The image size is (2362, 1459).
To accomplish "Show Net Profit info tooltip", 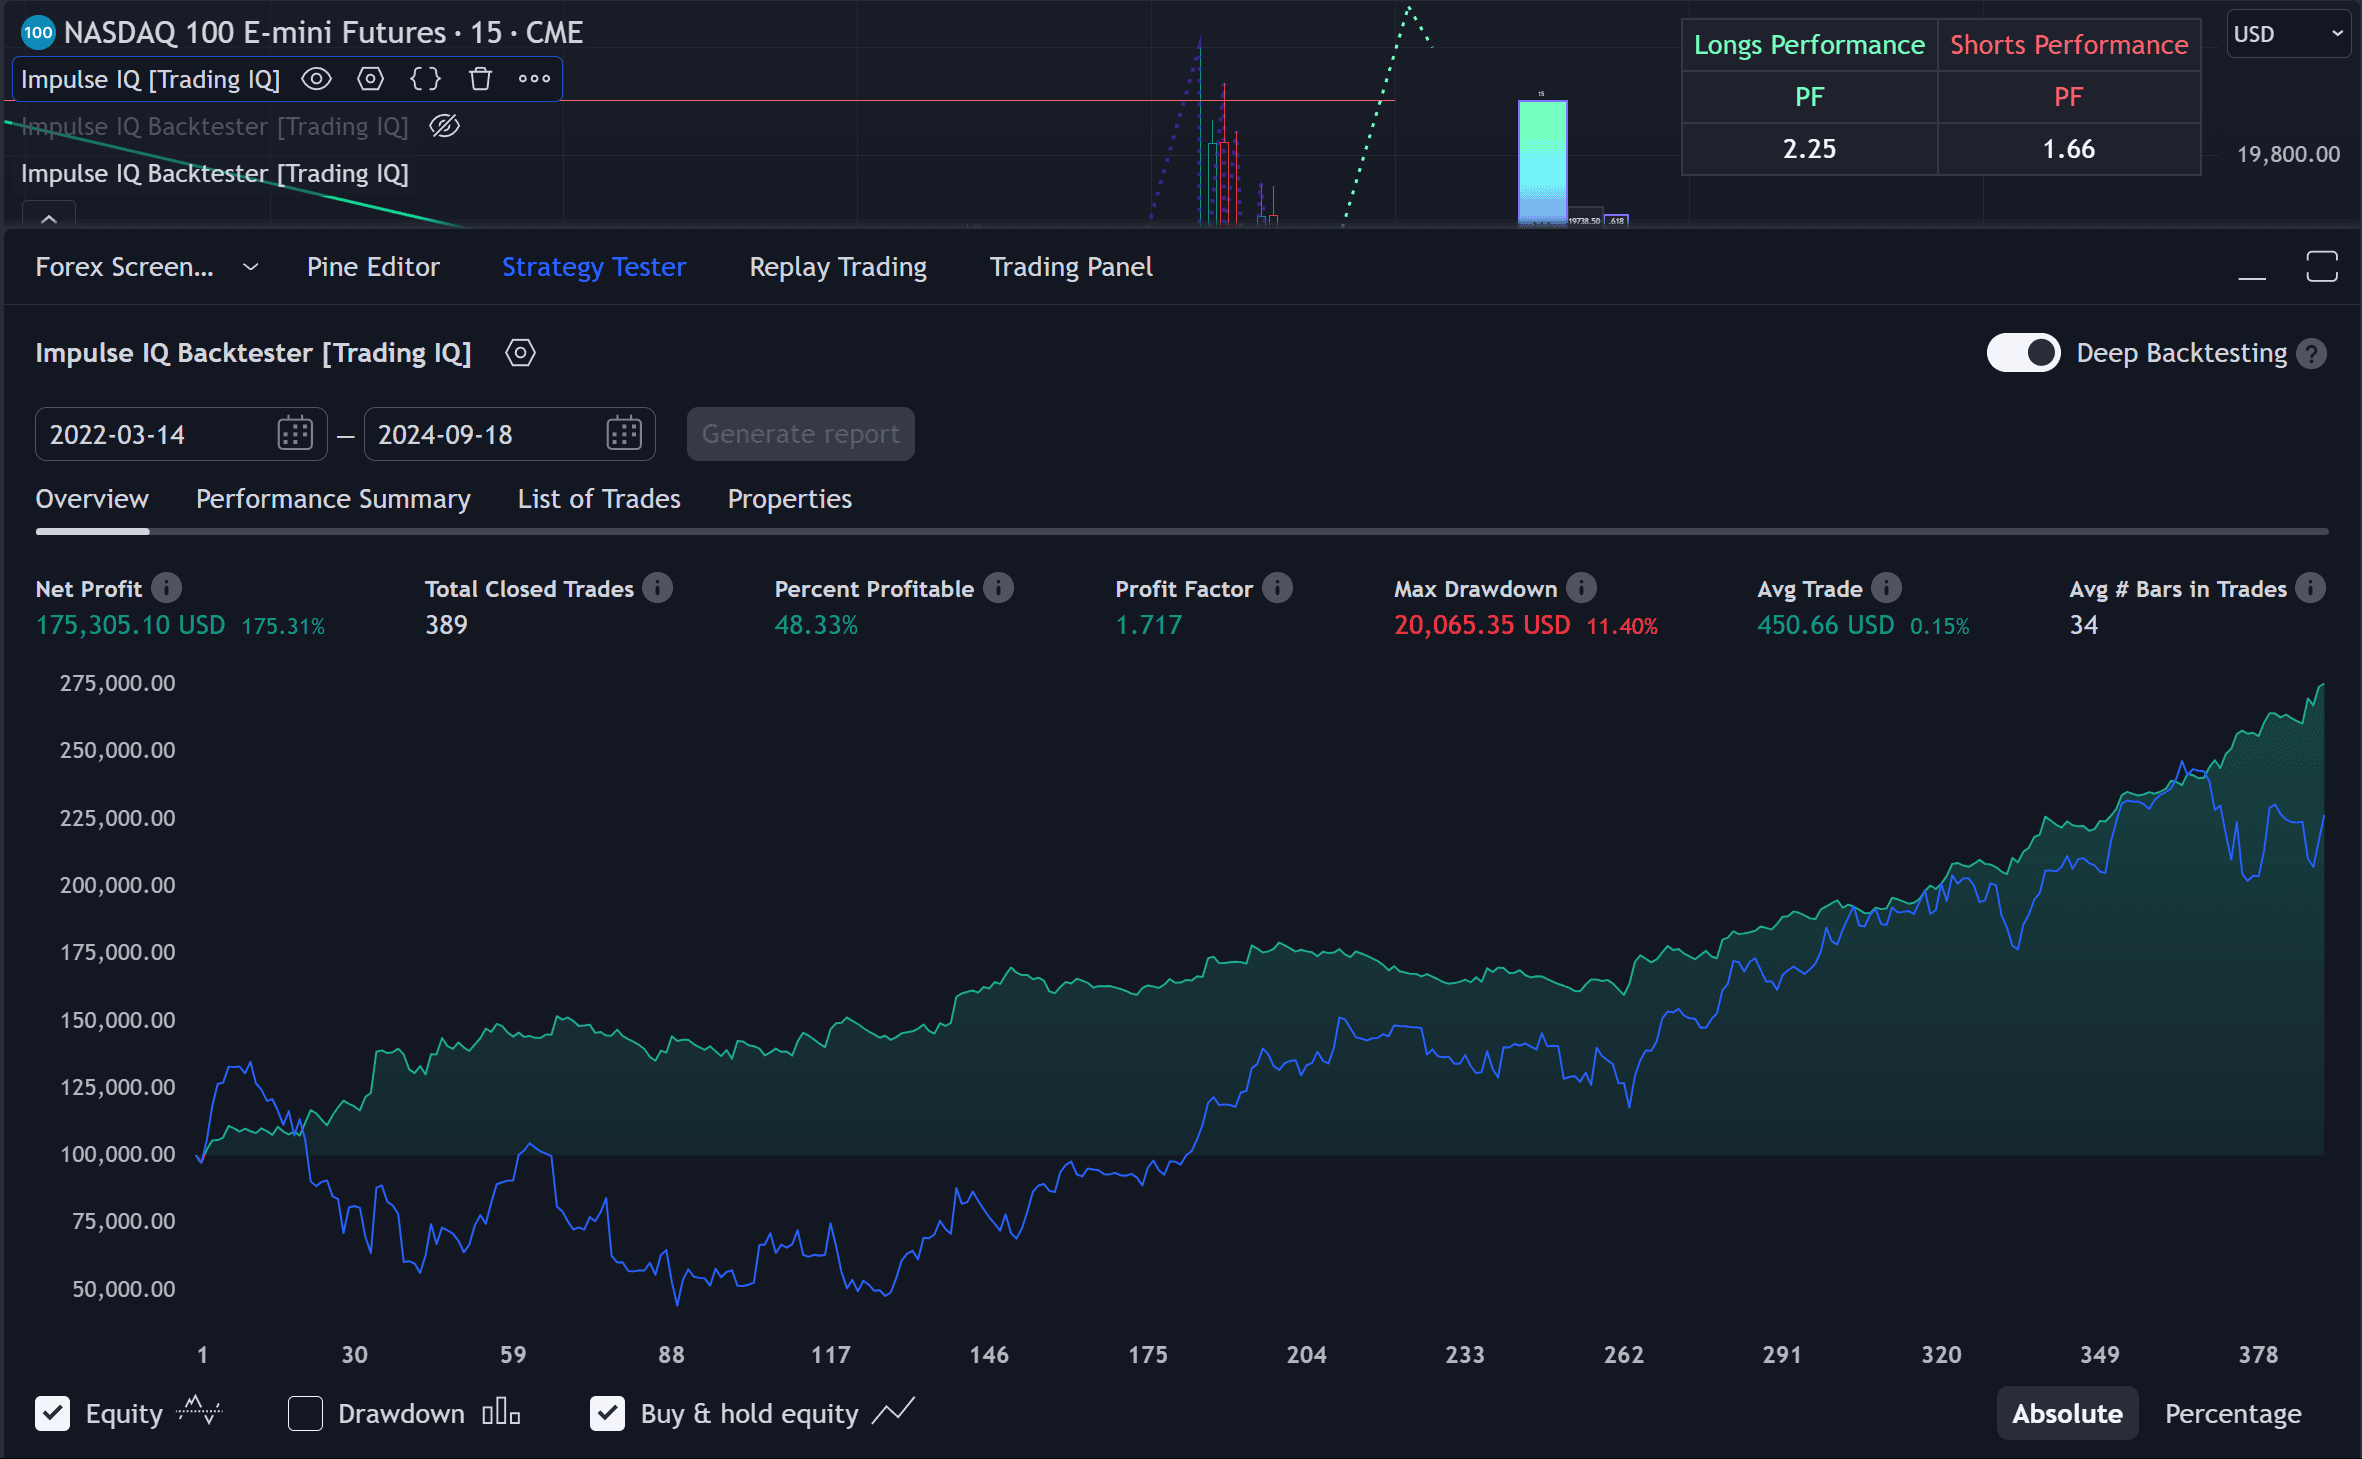I will (166, 588).
